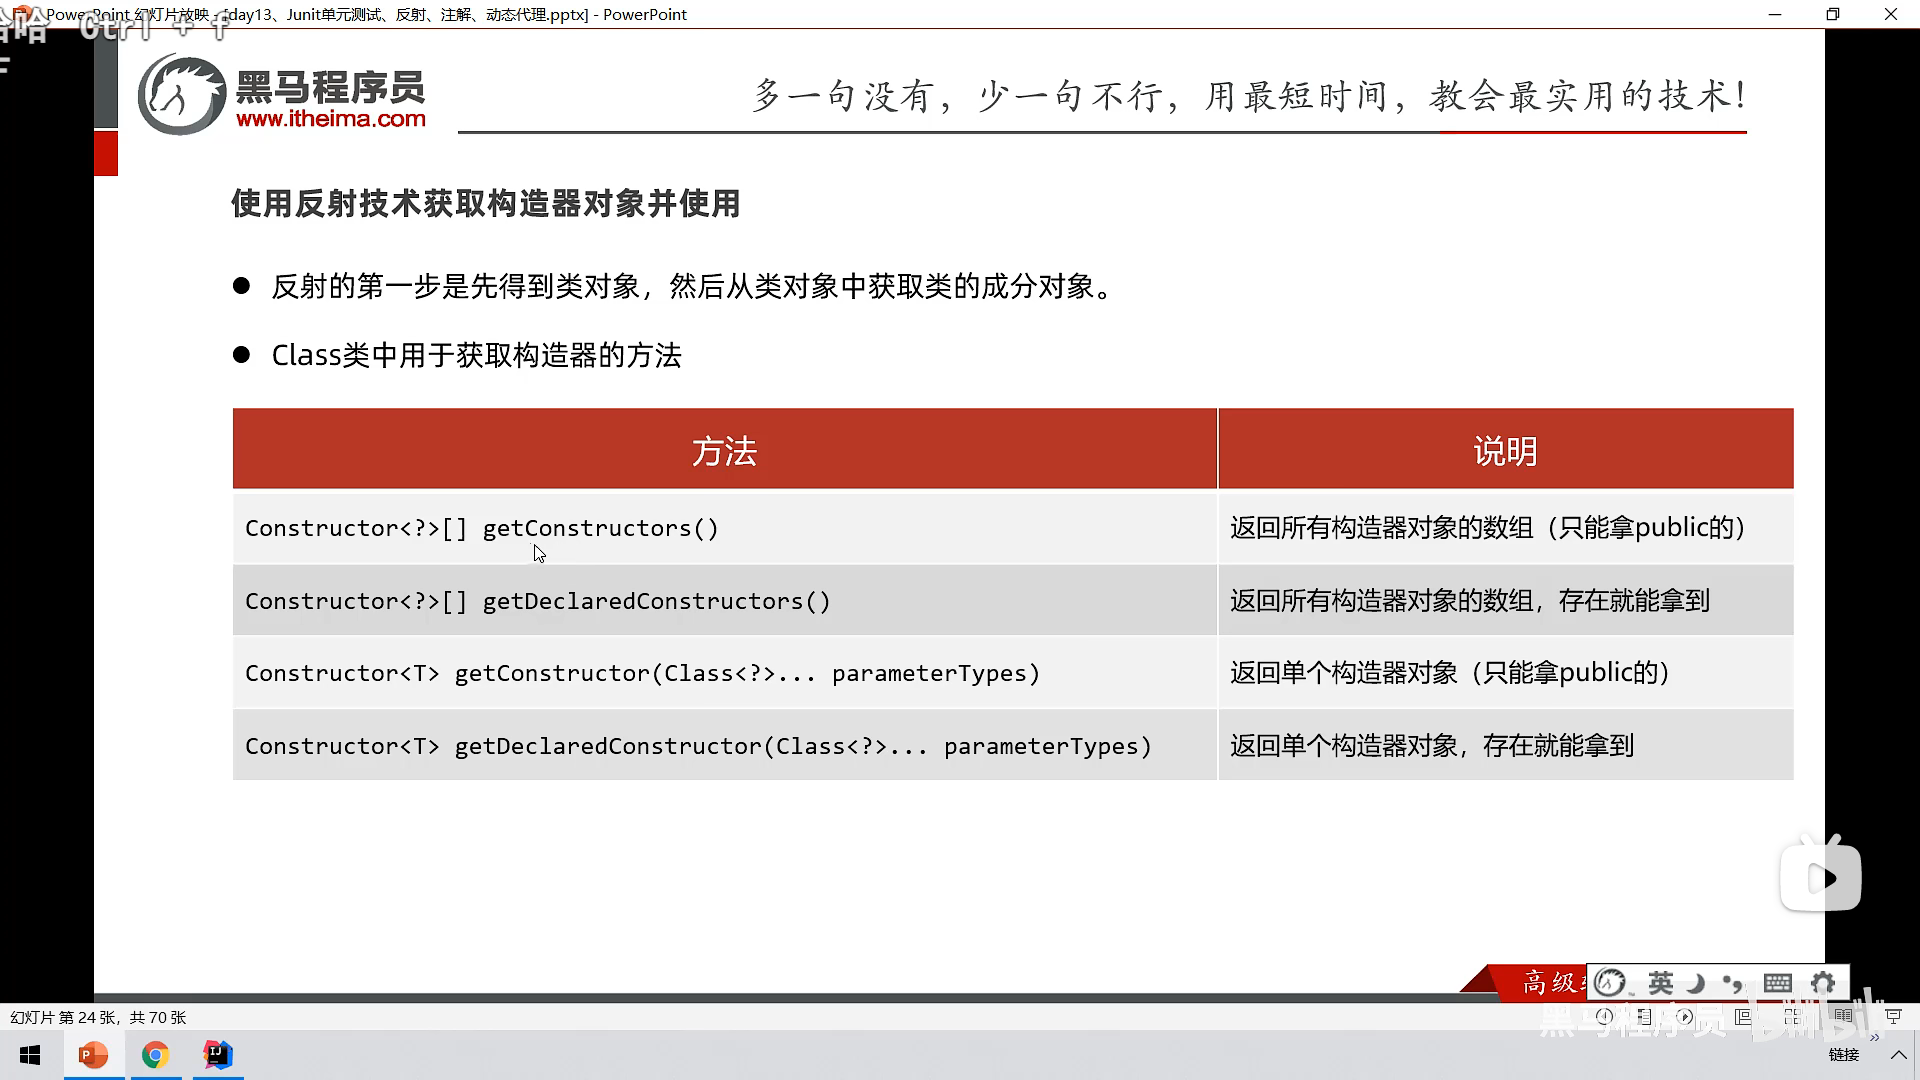Open Chrome from the taskbar
The image size is (1920, 1080).
click(155, 1055)
